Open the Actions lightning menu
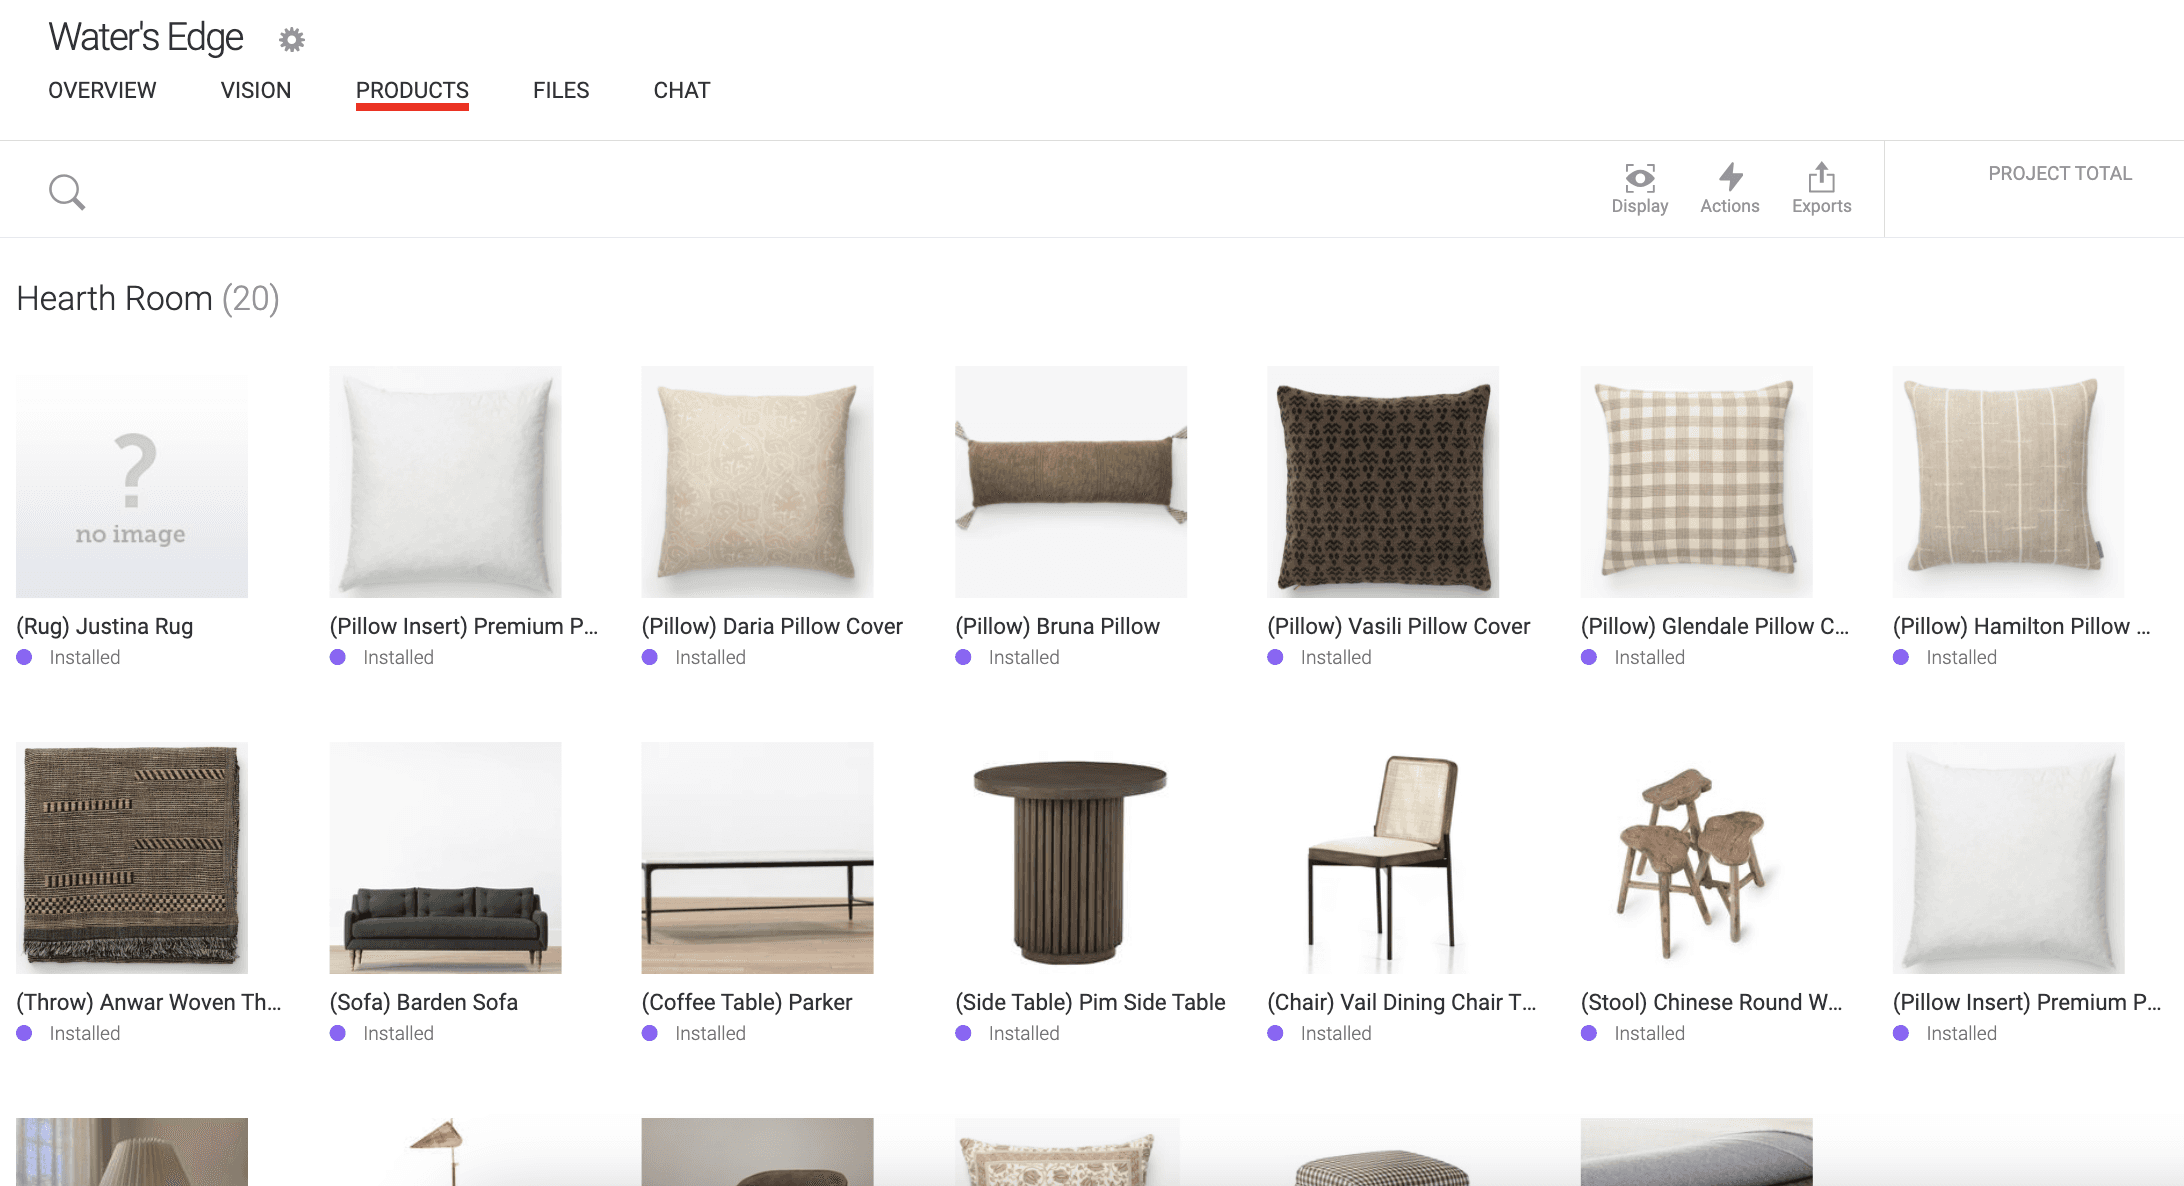 1729,188
